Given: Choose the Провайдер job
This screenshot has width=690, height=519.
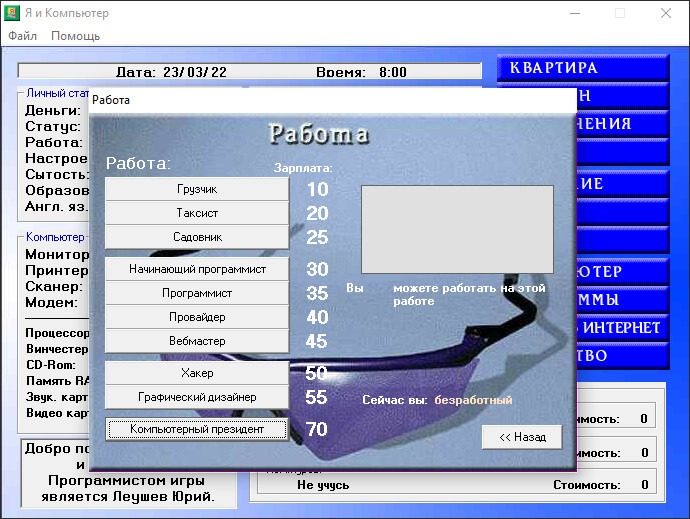Looking at the screenshot, I should [197, 317].
